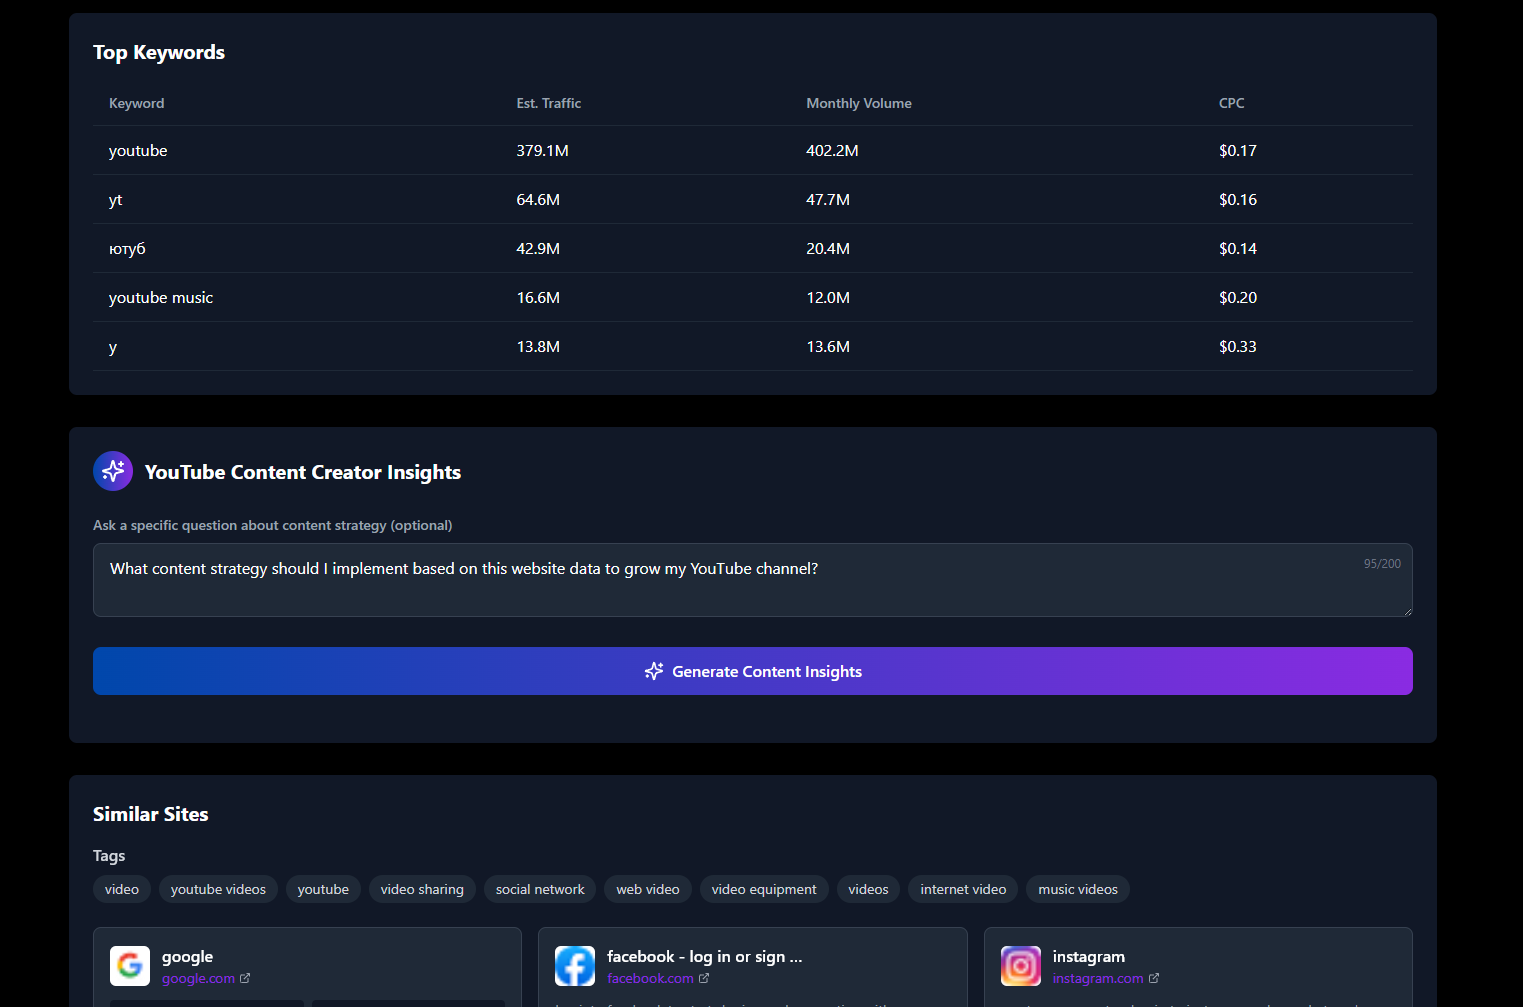This screenshot has width=1523, height=1007.
Task: Click the CPC column header
Action: tap(1231, 103)
